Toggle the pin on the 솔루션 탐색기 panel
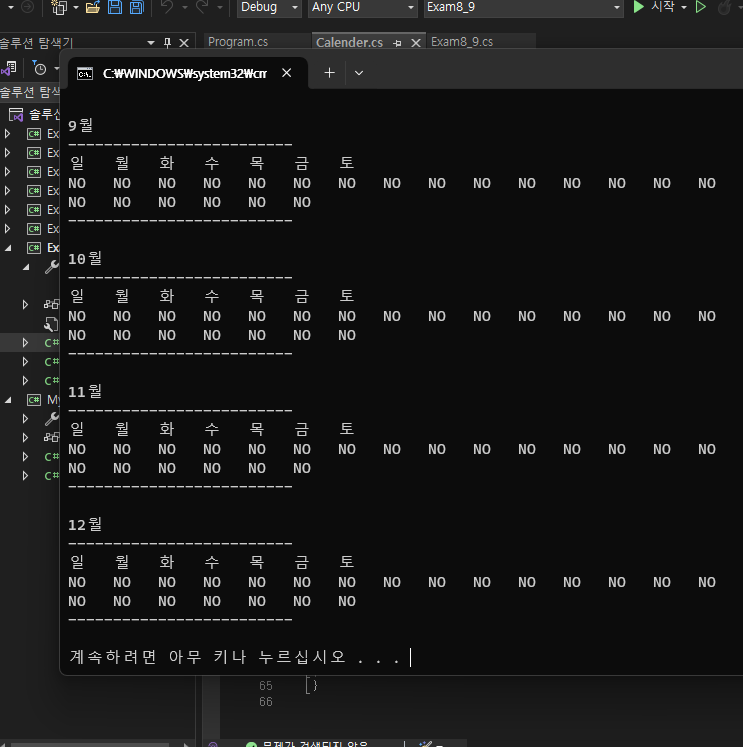 pos(167,43)
